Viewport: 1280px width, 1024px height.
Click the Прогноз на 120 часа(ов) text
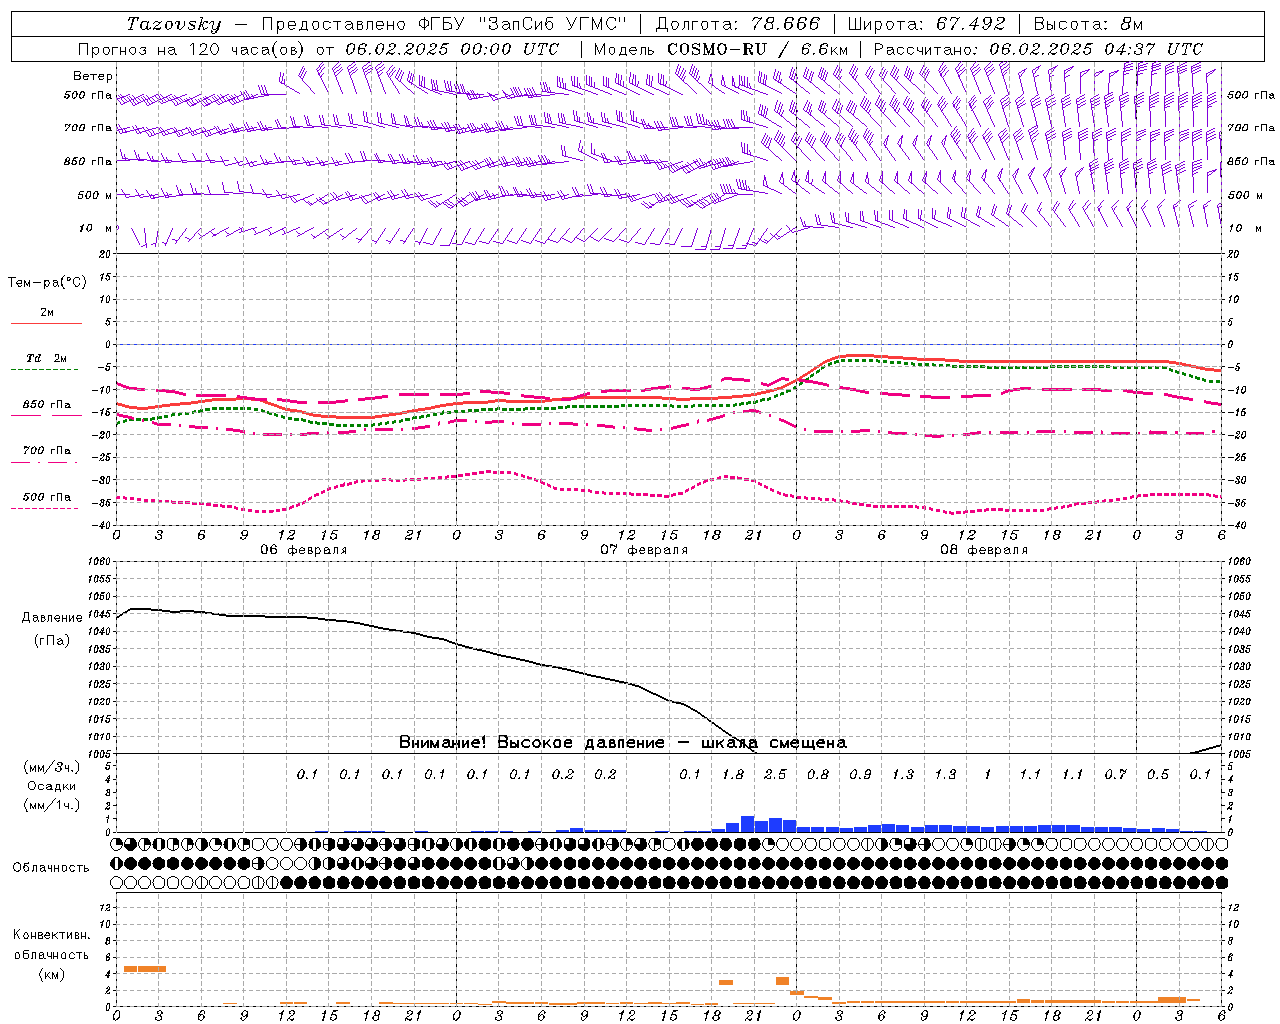coord(193,49)
